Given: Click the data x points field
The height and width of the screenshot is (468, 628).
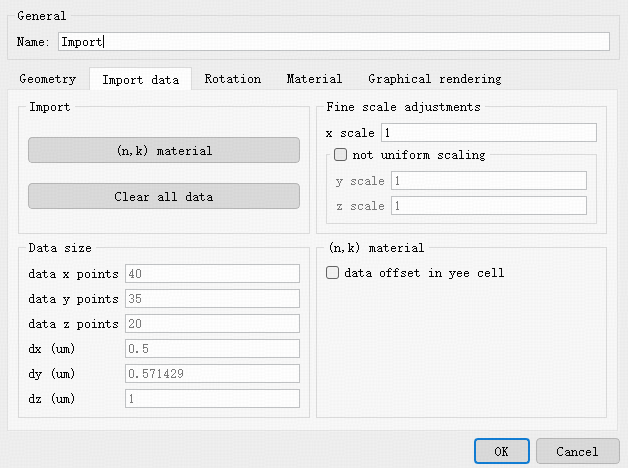Looking at the screenshot, I should tap(211, 274).
